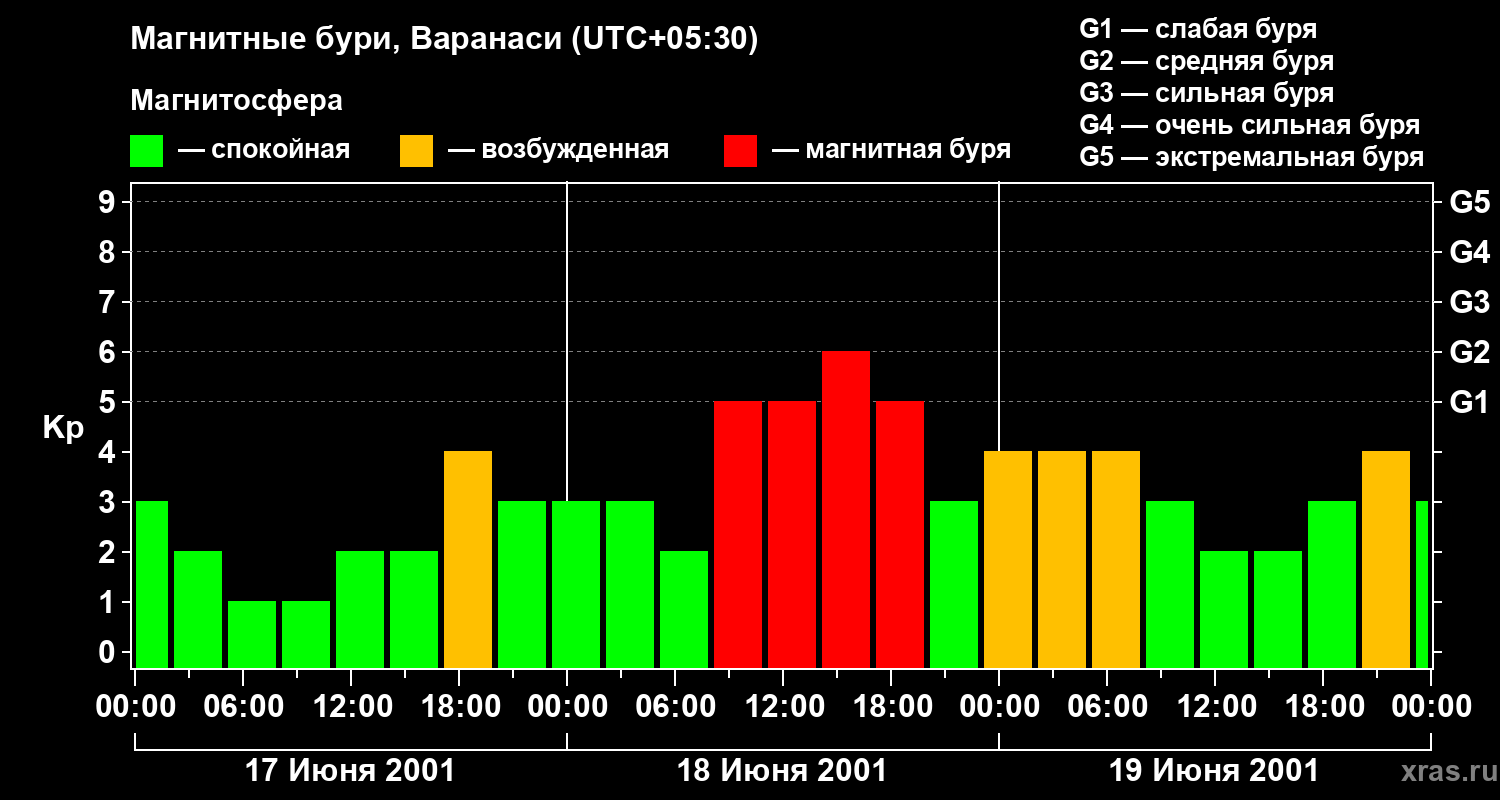Click the "G5 — экстремальная буря" legend line
Image resolution: width=1500 pixels, height=800 pixels.
[x=1251, y=157]
